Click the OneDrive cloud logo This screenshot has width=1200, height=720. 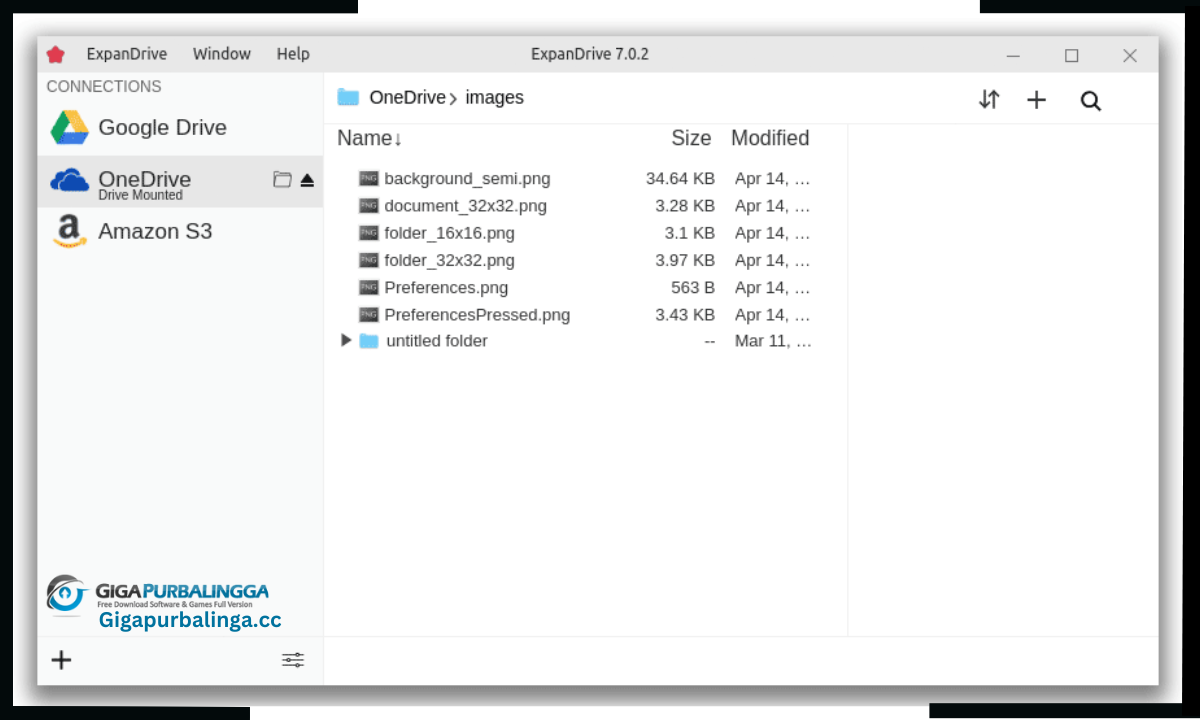pos(70,180)
